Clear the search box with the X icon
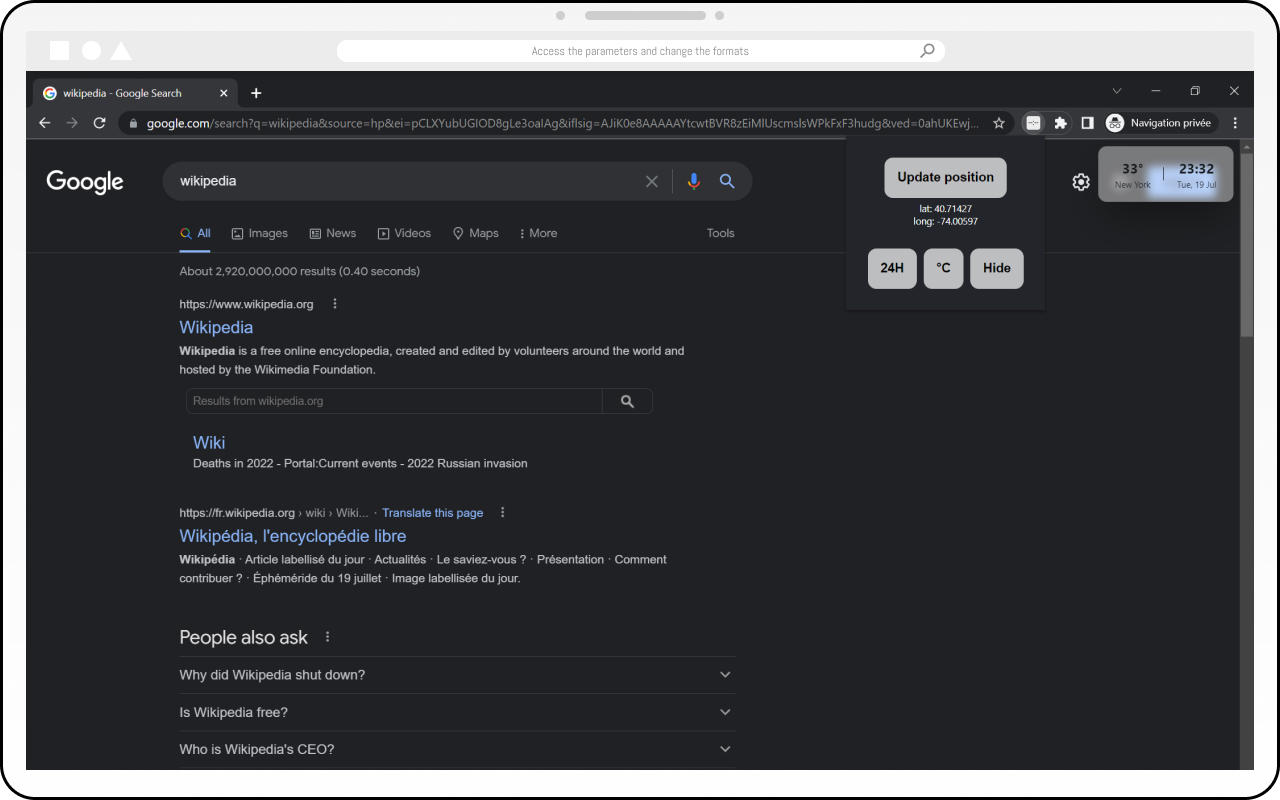This screenshot has width=1280, height=800. (652, 181)
